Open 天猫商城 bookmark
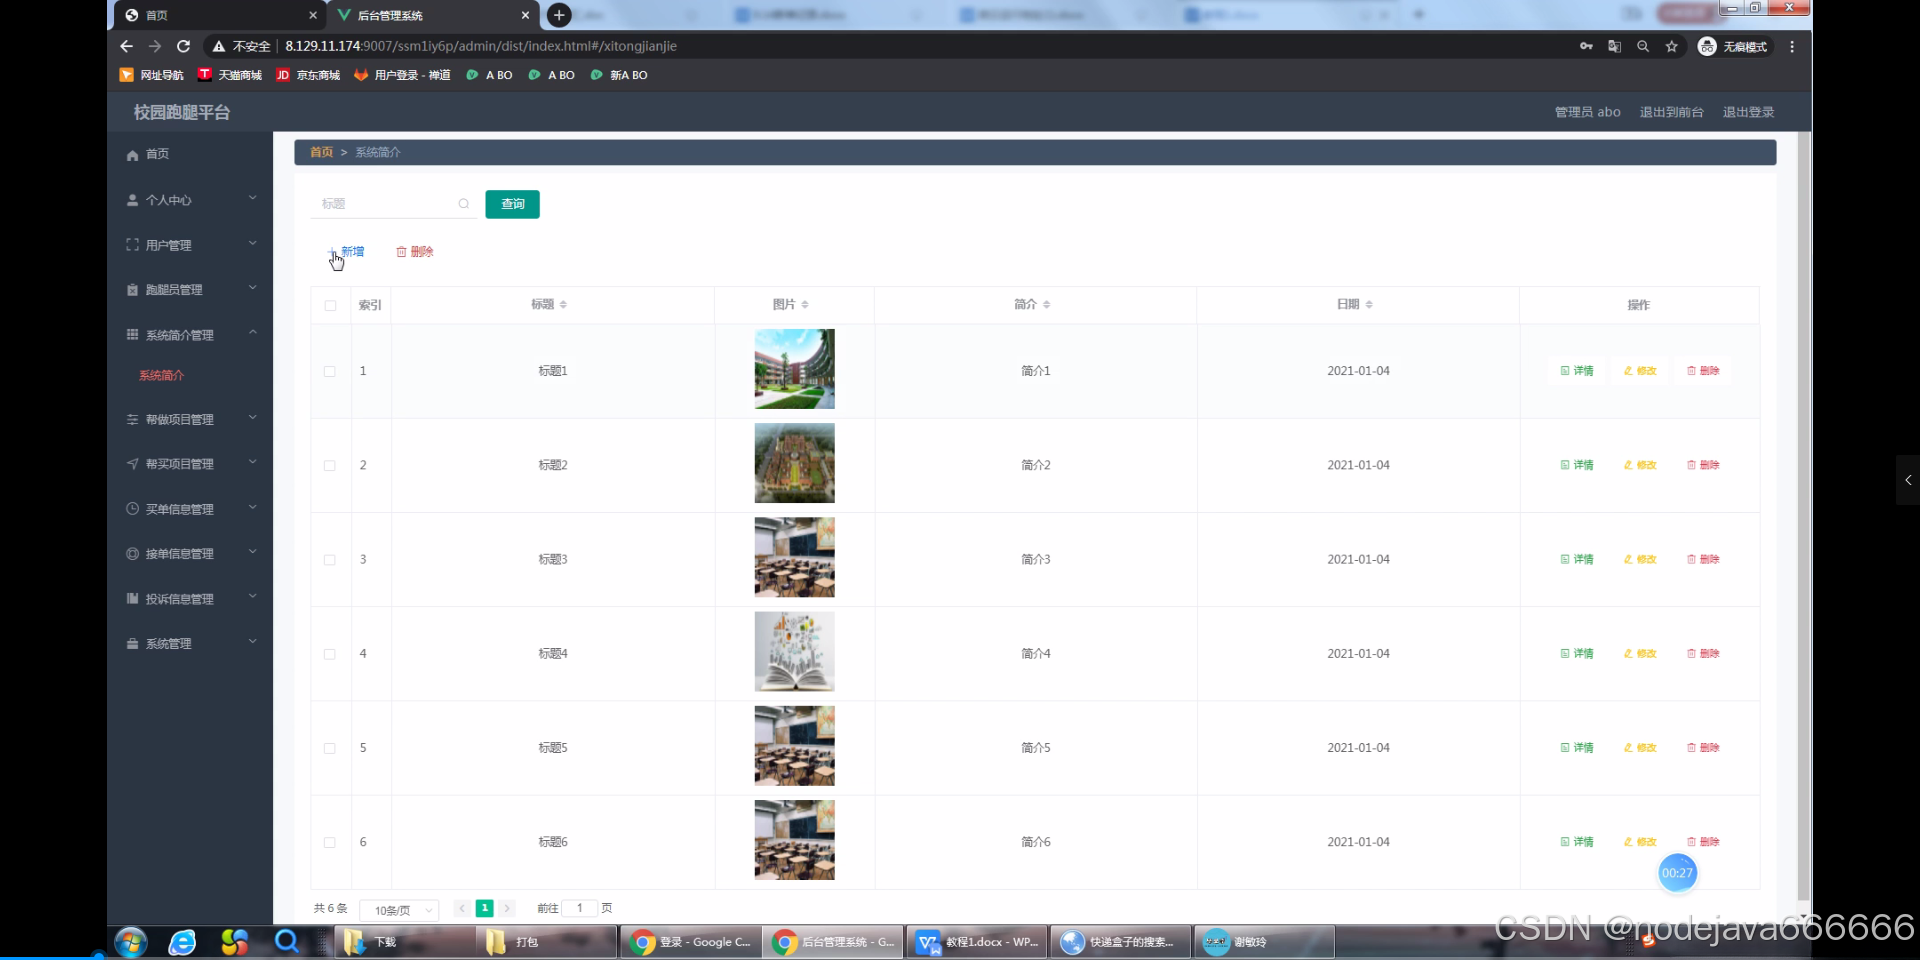 [x=229, y=75]
